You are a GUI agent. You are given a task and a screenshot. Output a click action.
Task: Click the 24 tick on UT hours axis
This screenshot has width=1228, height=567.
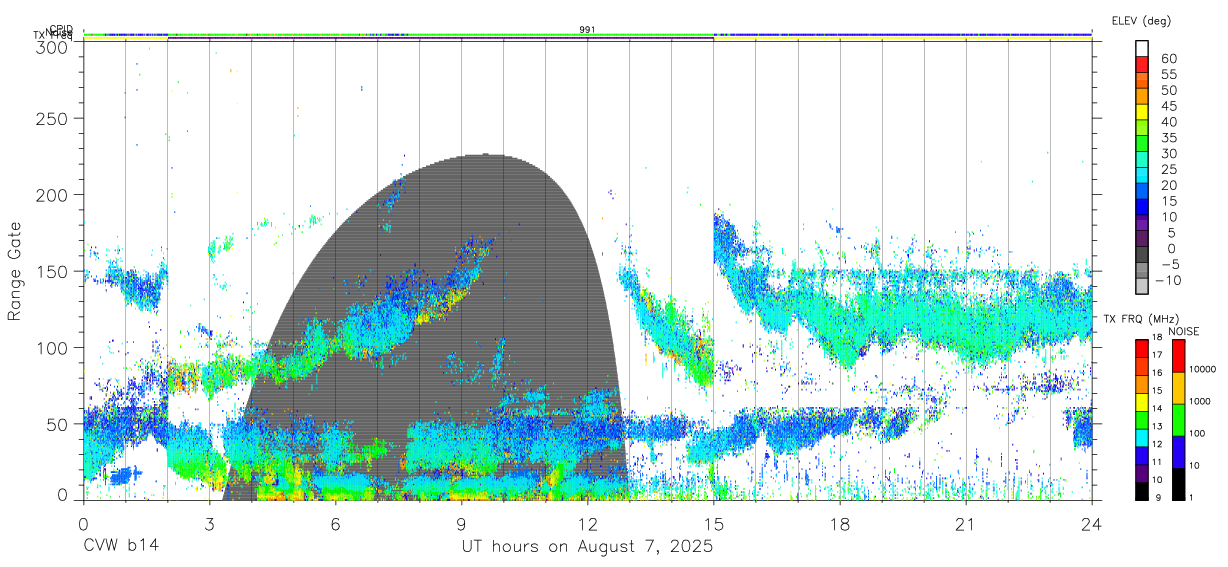1092,524
